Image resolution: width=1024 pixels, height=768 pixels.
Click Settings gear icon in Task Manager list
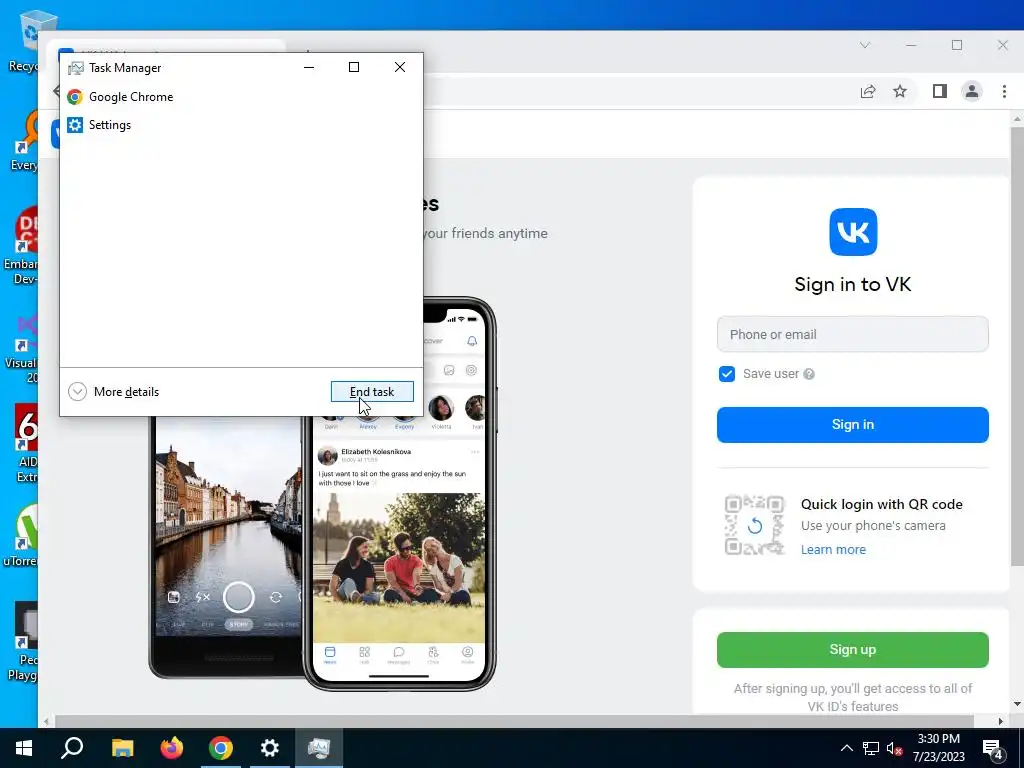pyautogui.click(x=75, y=125)
